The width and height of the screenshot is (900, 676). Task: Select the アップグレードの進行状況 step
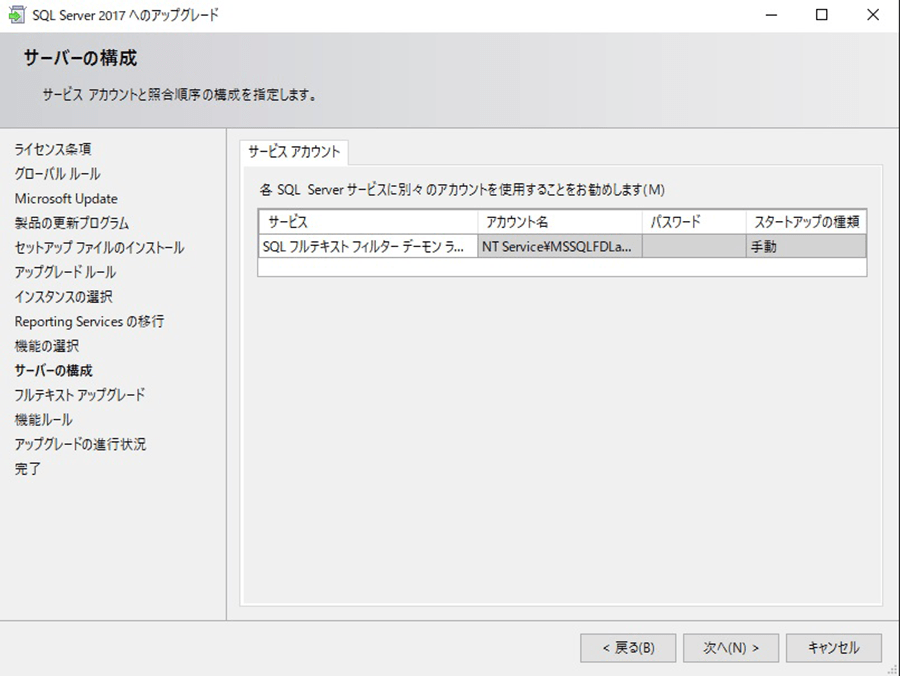click(80, 444)
